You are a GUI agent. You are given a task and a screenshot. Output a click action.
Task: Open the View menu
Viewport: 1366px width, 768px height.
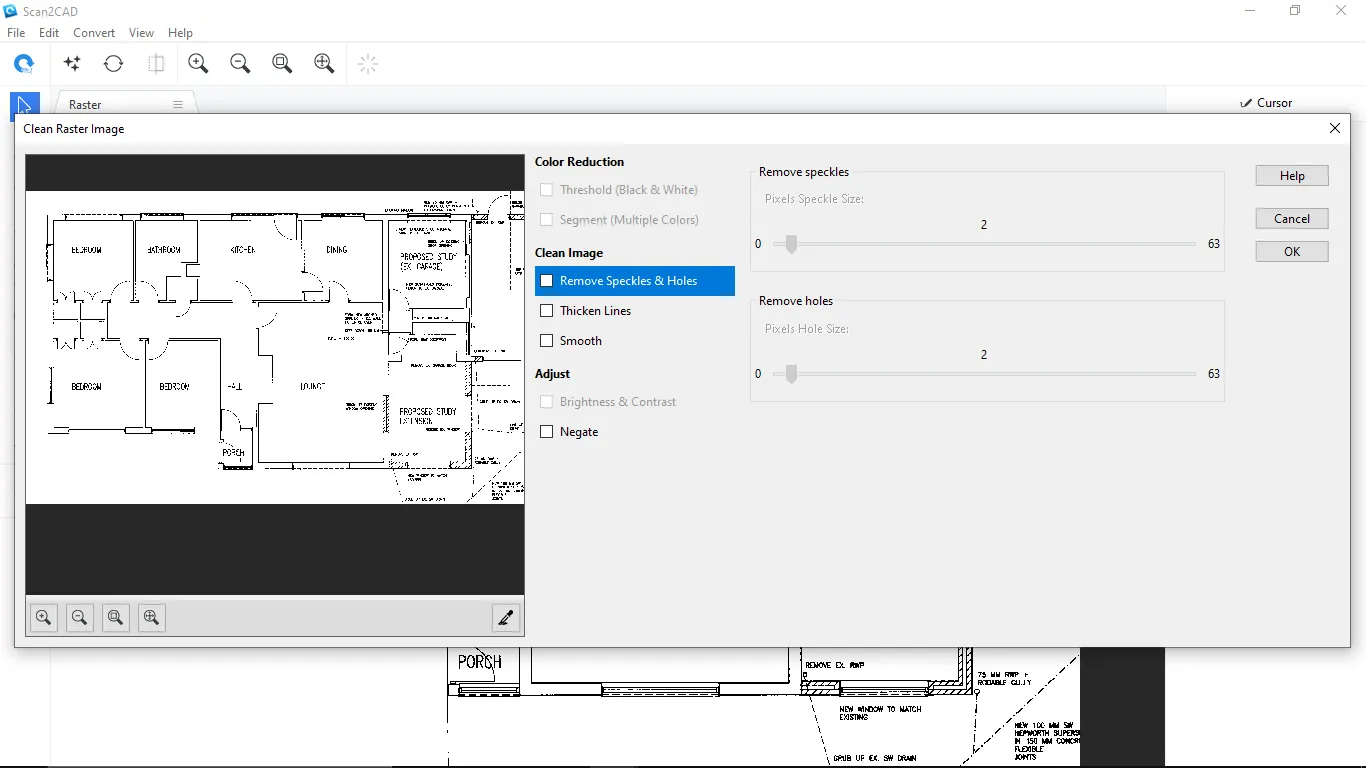tap(141, 33)
